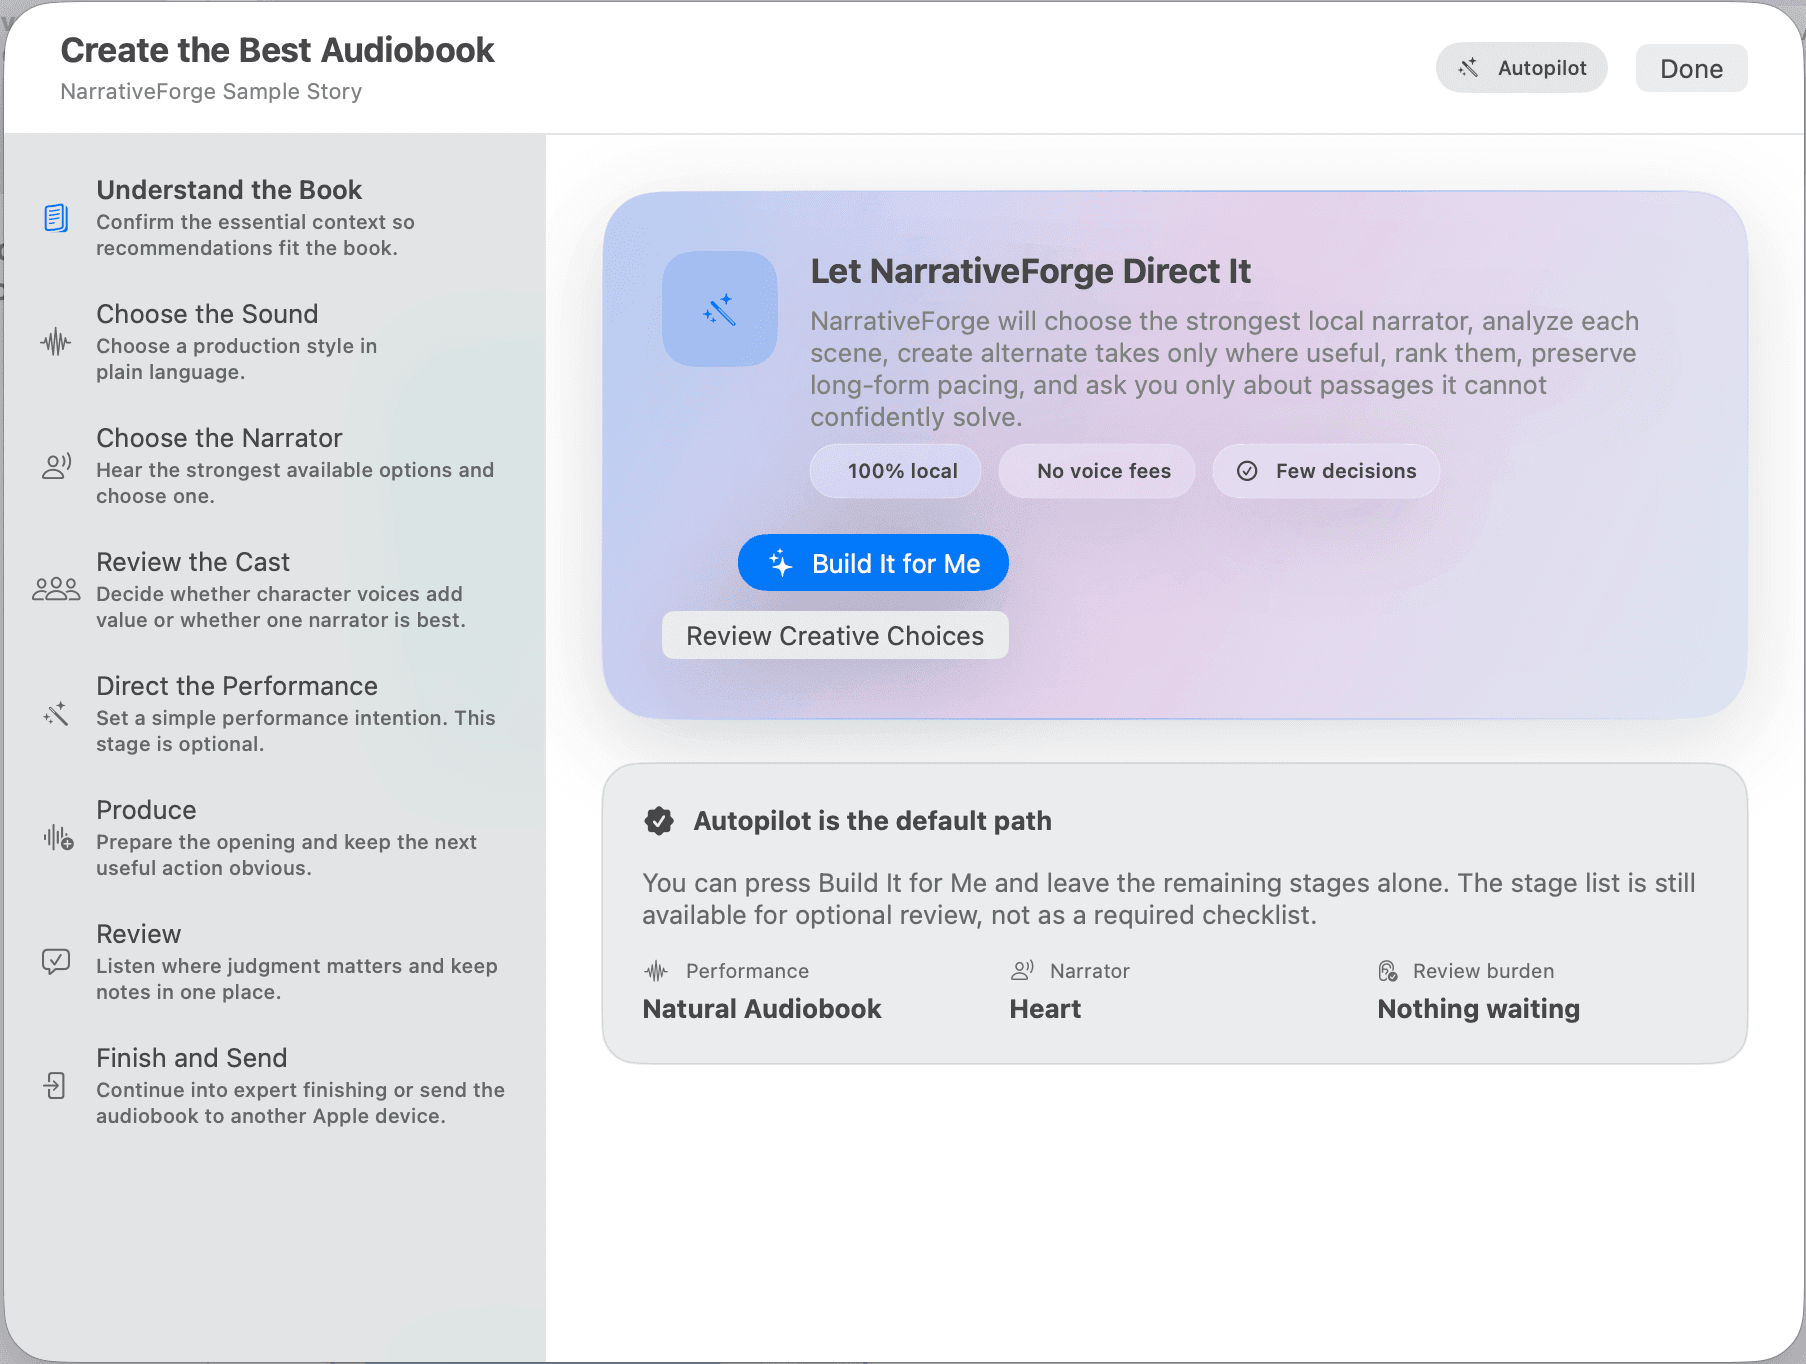The image size is (1806, 1364).
Task: Select the Review stage in sidebar
Action: point(274,962)
